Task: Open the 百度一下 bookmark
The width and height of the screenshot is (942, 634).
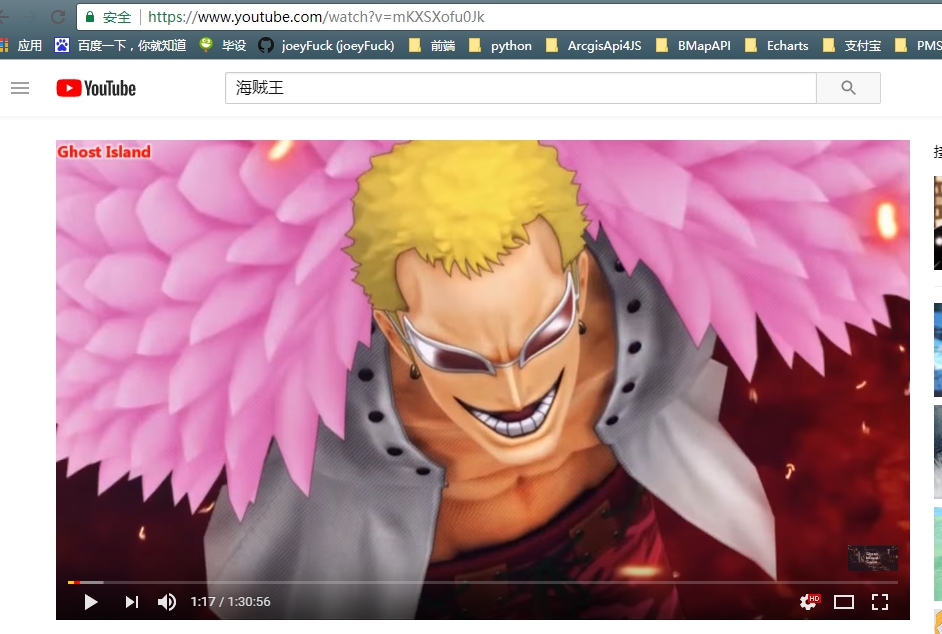Action: click(x=121, y=45)
